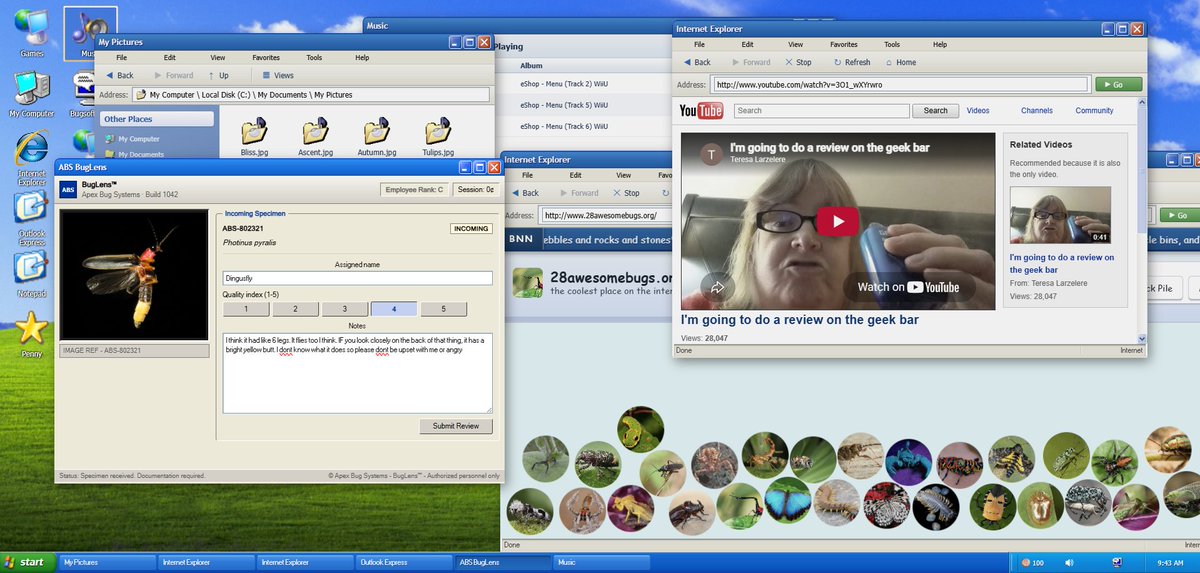Click Home in the YouTube browser toolbar

pyautogui.click(x=899, y=62)
